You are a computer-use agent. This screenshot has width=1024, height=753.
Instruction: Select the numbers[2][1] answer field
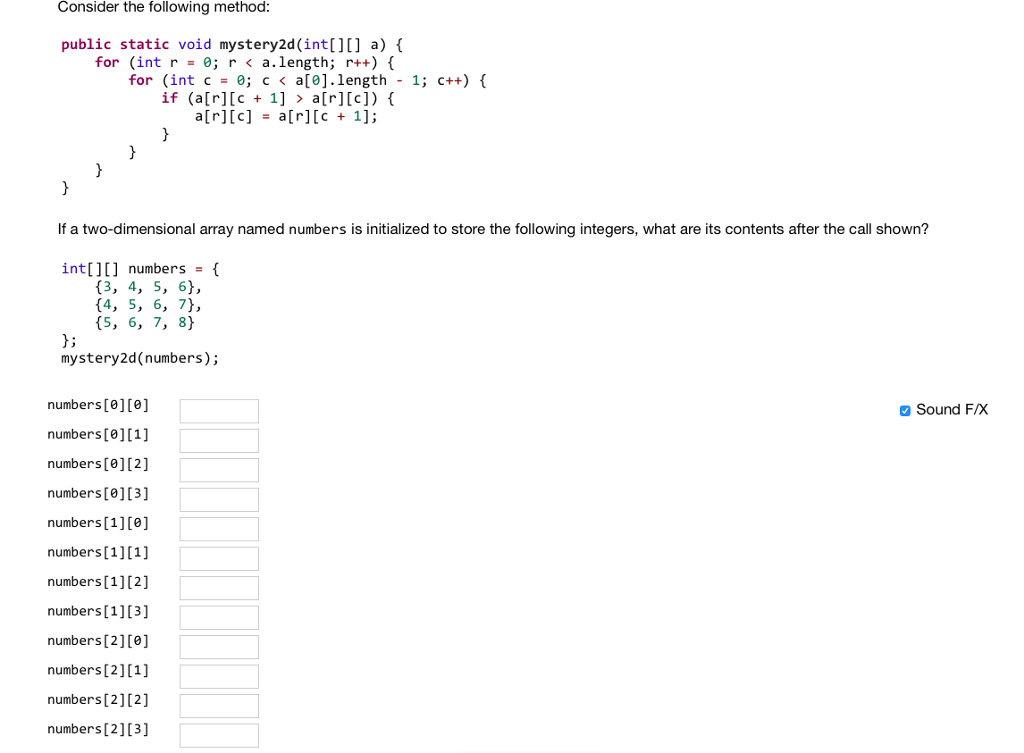pyautogui.click(x=218, y=676)
